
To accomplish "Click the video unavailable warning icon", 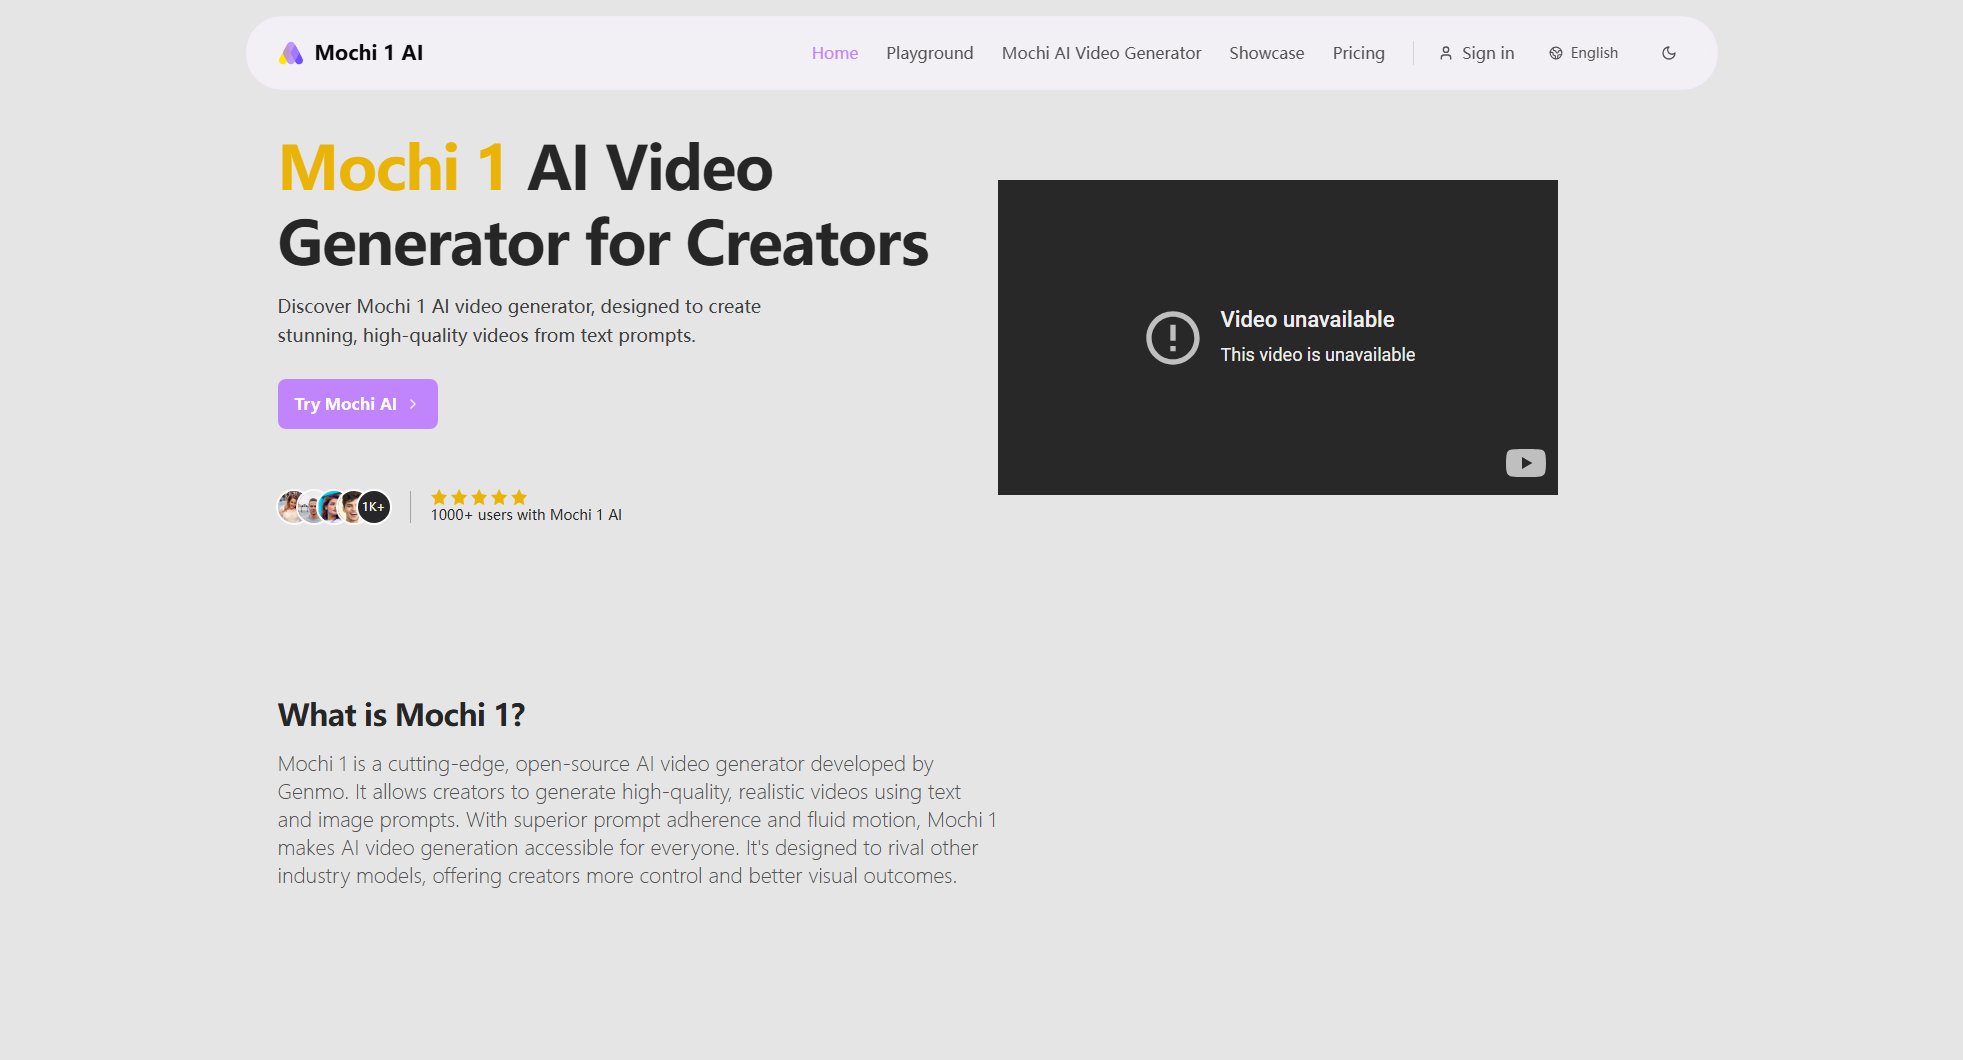I will tap(1172, 337).
